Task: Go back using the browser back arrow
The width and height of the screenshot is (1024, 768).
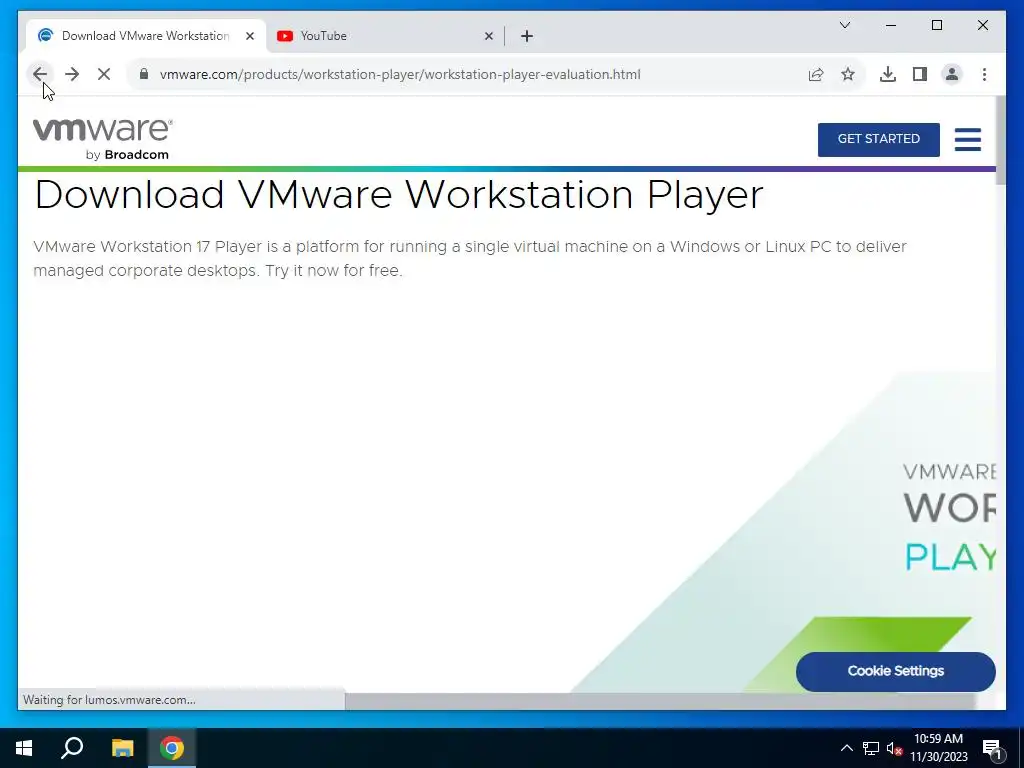Action: (x=40, y=74)
